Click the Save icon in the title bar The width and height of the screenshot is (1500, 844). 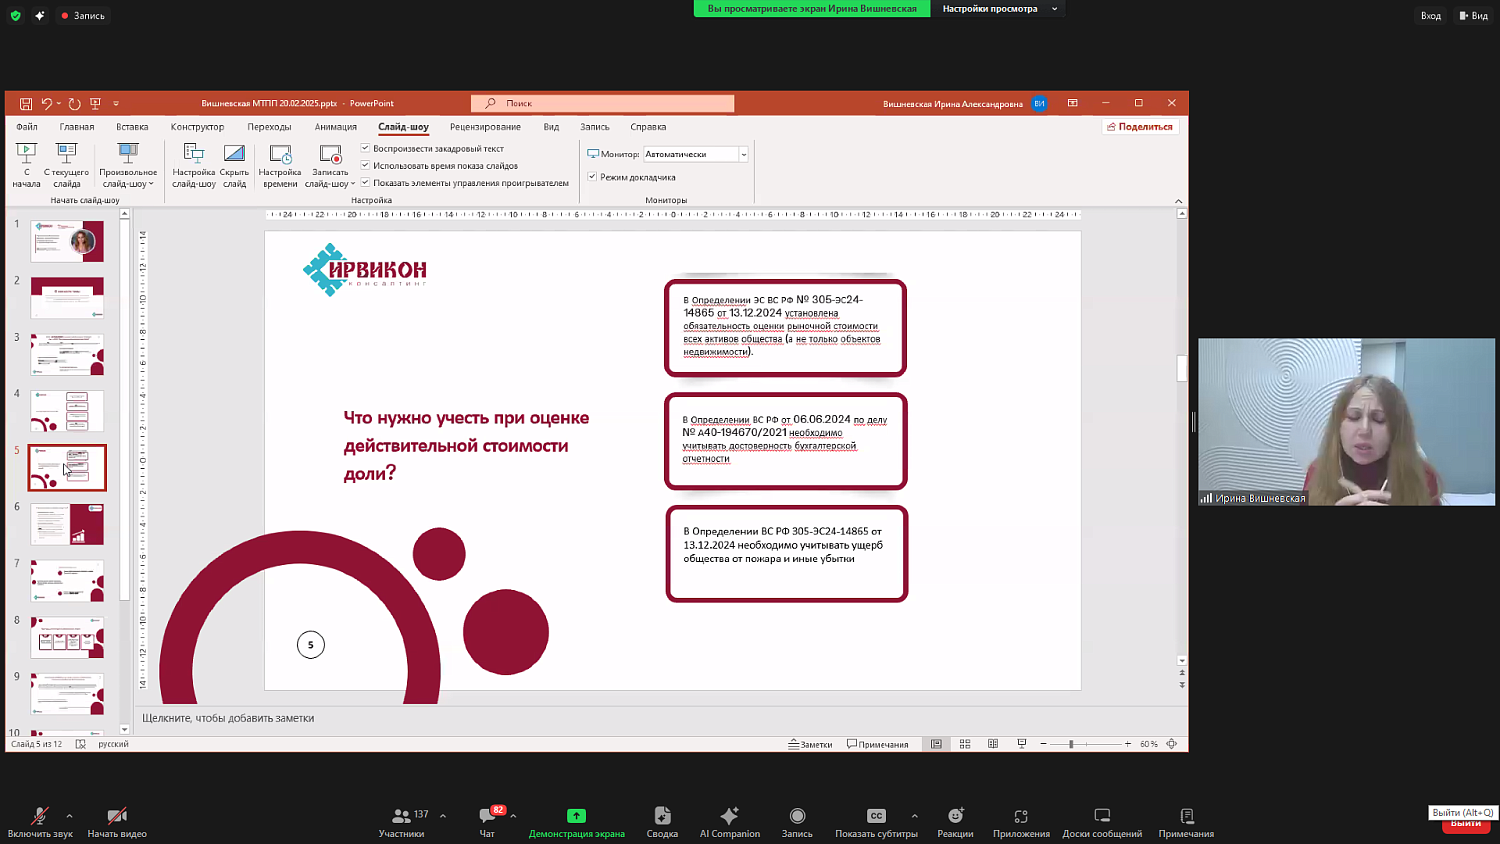point(26,103)
